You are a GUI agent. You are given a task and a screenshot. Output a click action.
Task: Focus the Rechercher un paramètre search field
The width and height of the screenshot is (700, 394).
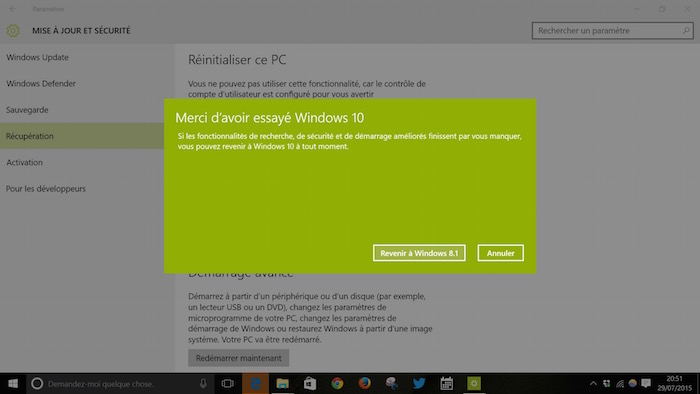click(x=612, y=31)
